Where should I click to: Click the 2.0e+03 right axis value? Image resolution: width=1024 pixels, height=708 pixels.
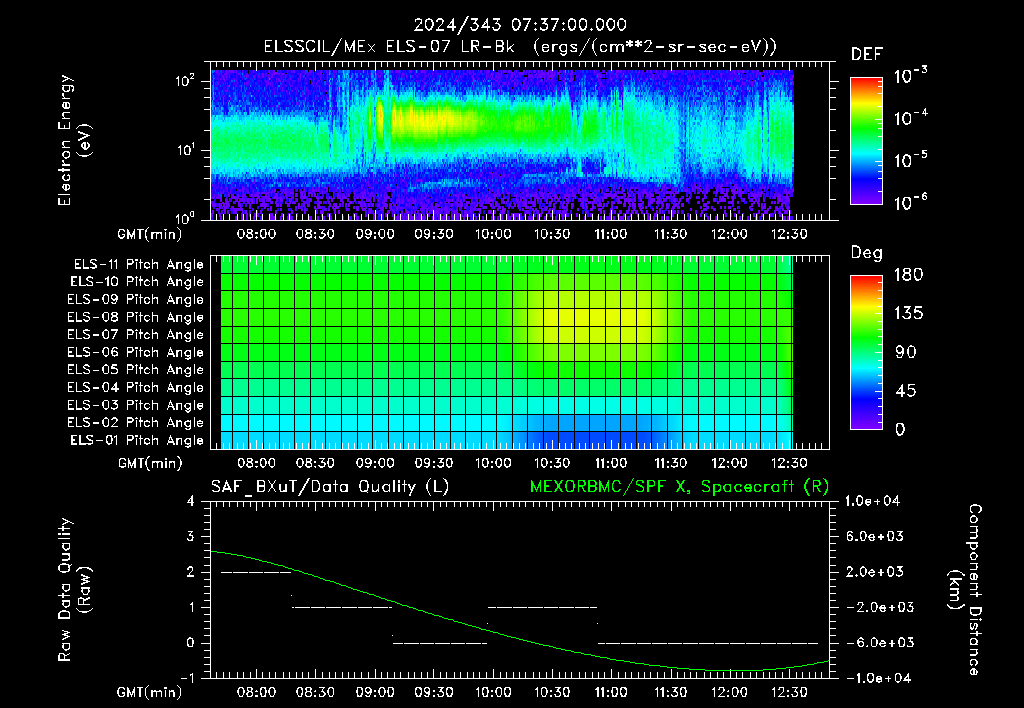(x=875, y=572)
